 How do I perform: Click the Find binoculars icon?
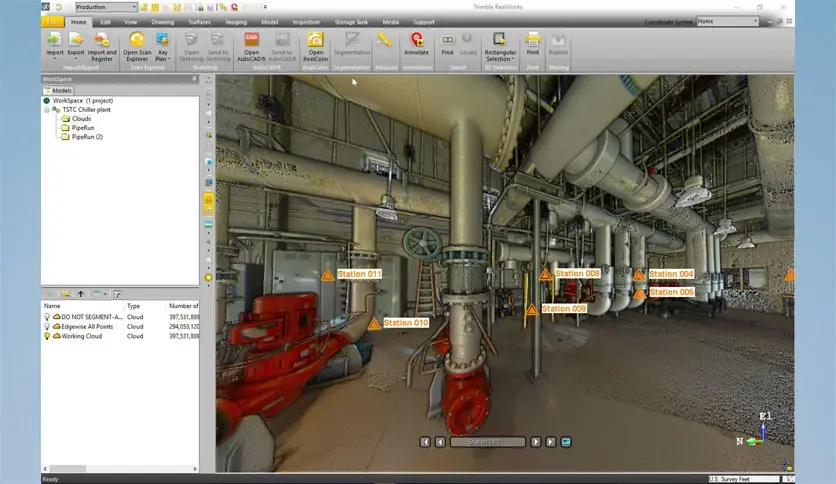(446, 40)
